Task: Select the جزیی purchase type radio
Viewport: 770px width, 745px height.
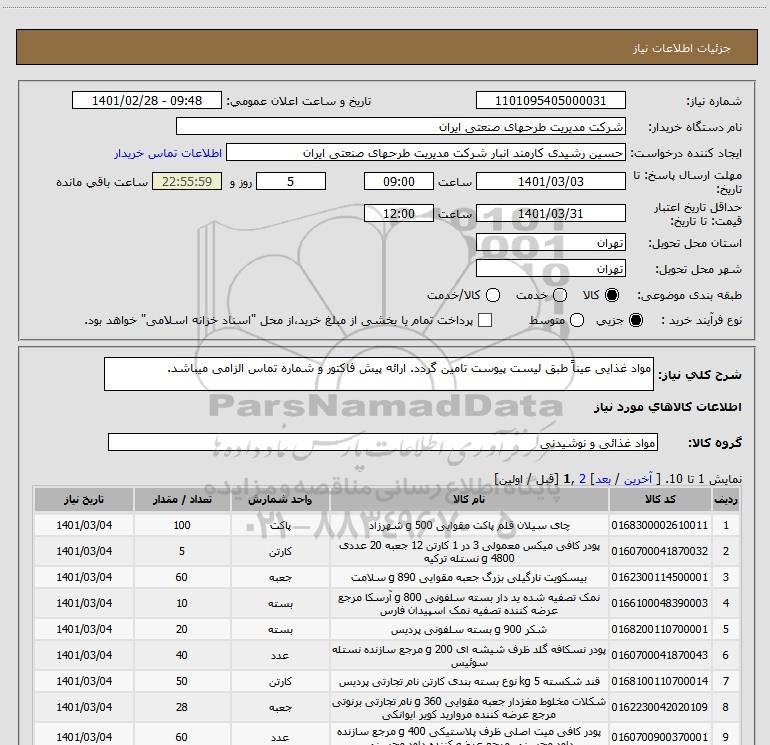Action: (636, 320)
